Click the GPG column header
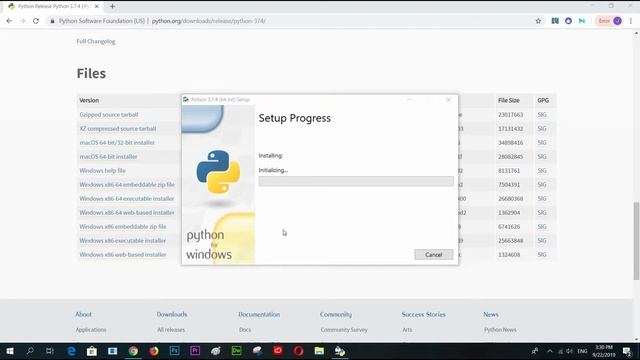Screen dimensions: 640x360 click(x=543, y=100)
